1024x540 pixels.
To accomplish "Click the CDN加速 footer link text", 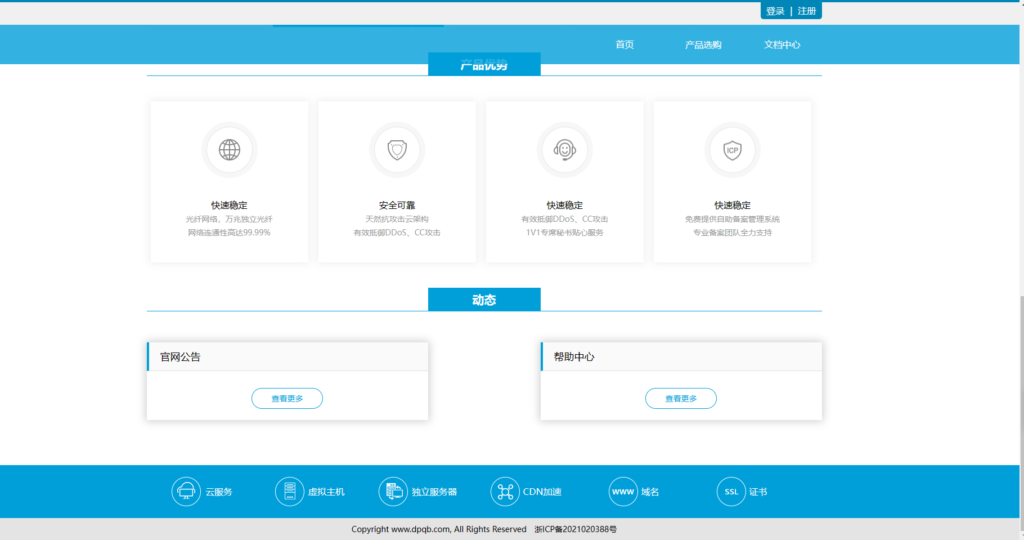I will coord(542,492).
